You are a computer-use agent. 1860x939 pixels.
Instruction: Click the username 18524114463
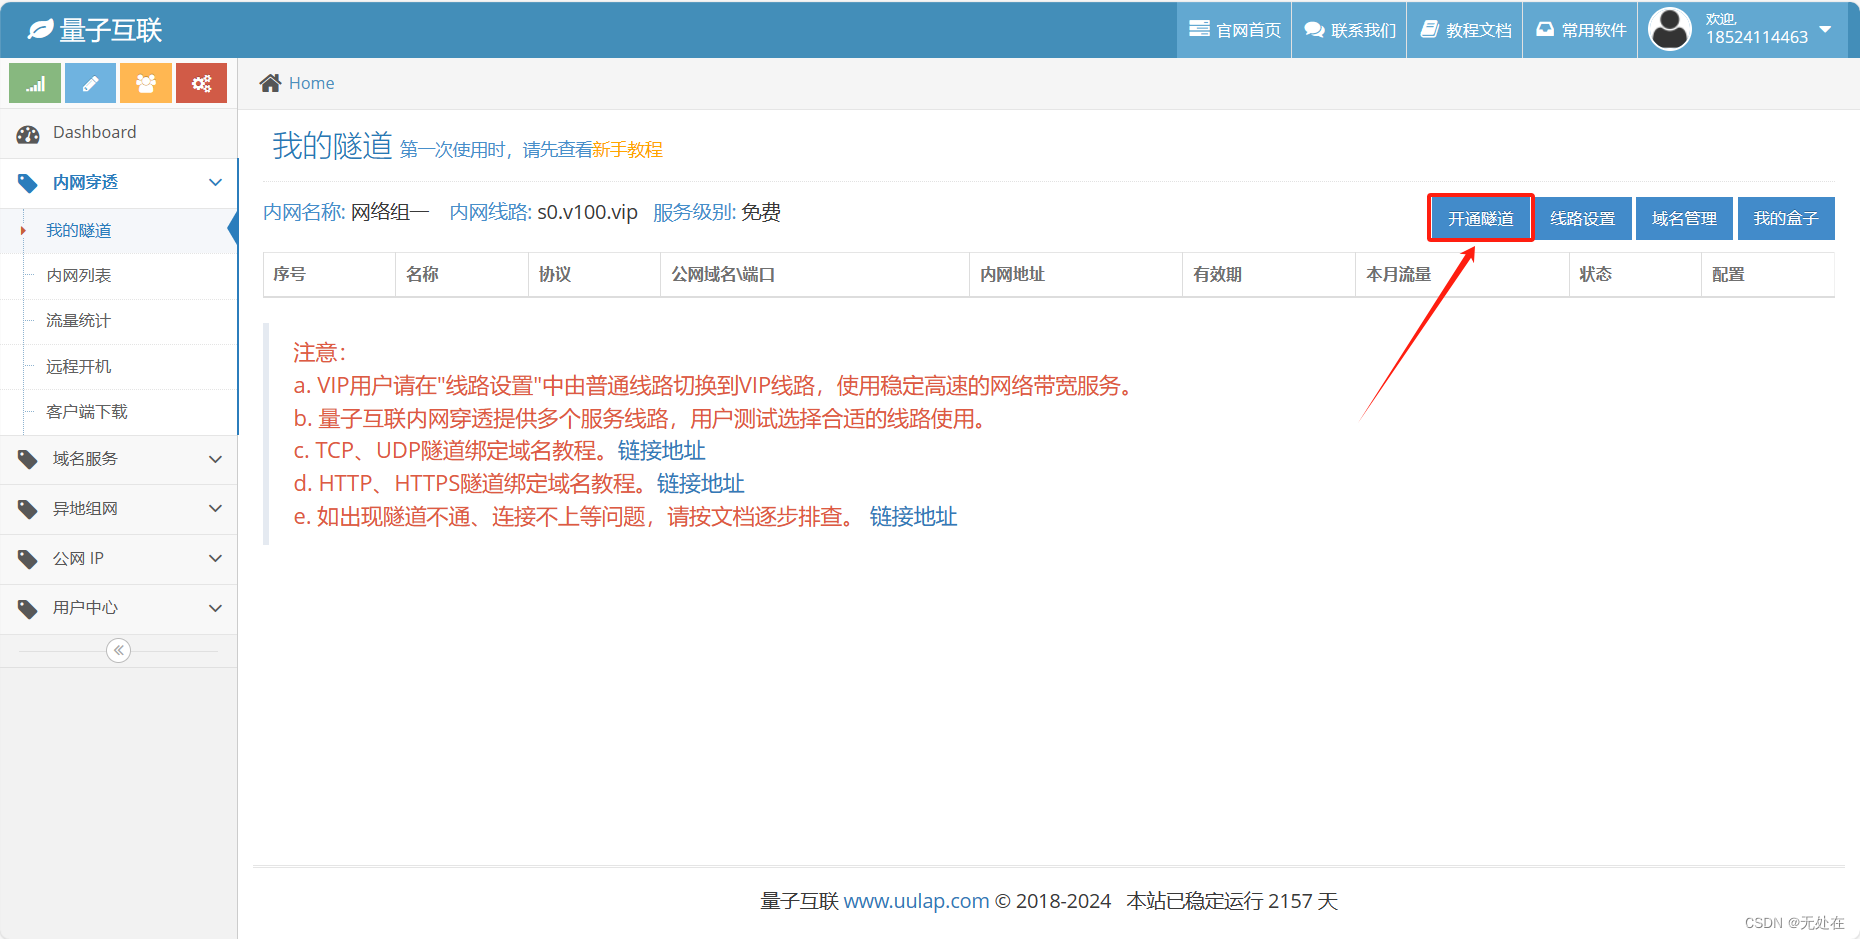[1757, 37]
